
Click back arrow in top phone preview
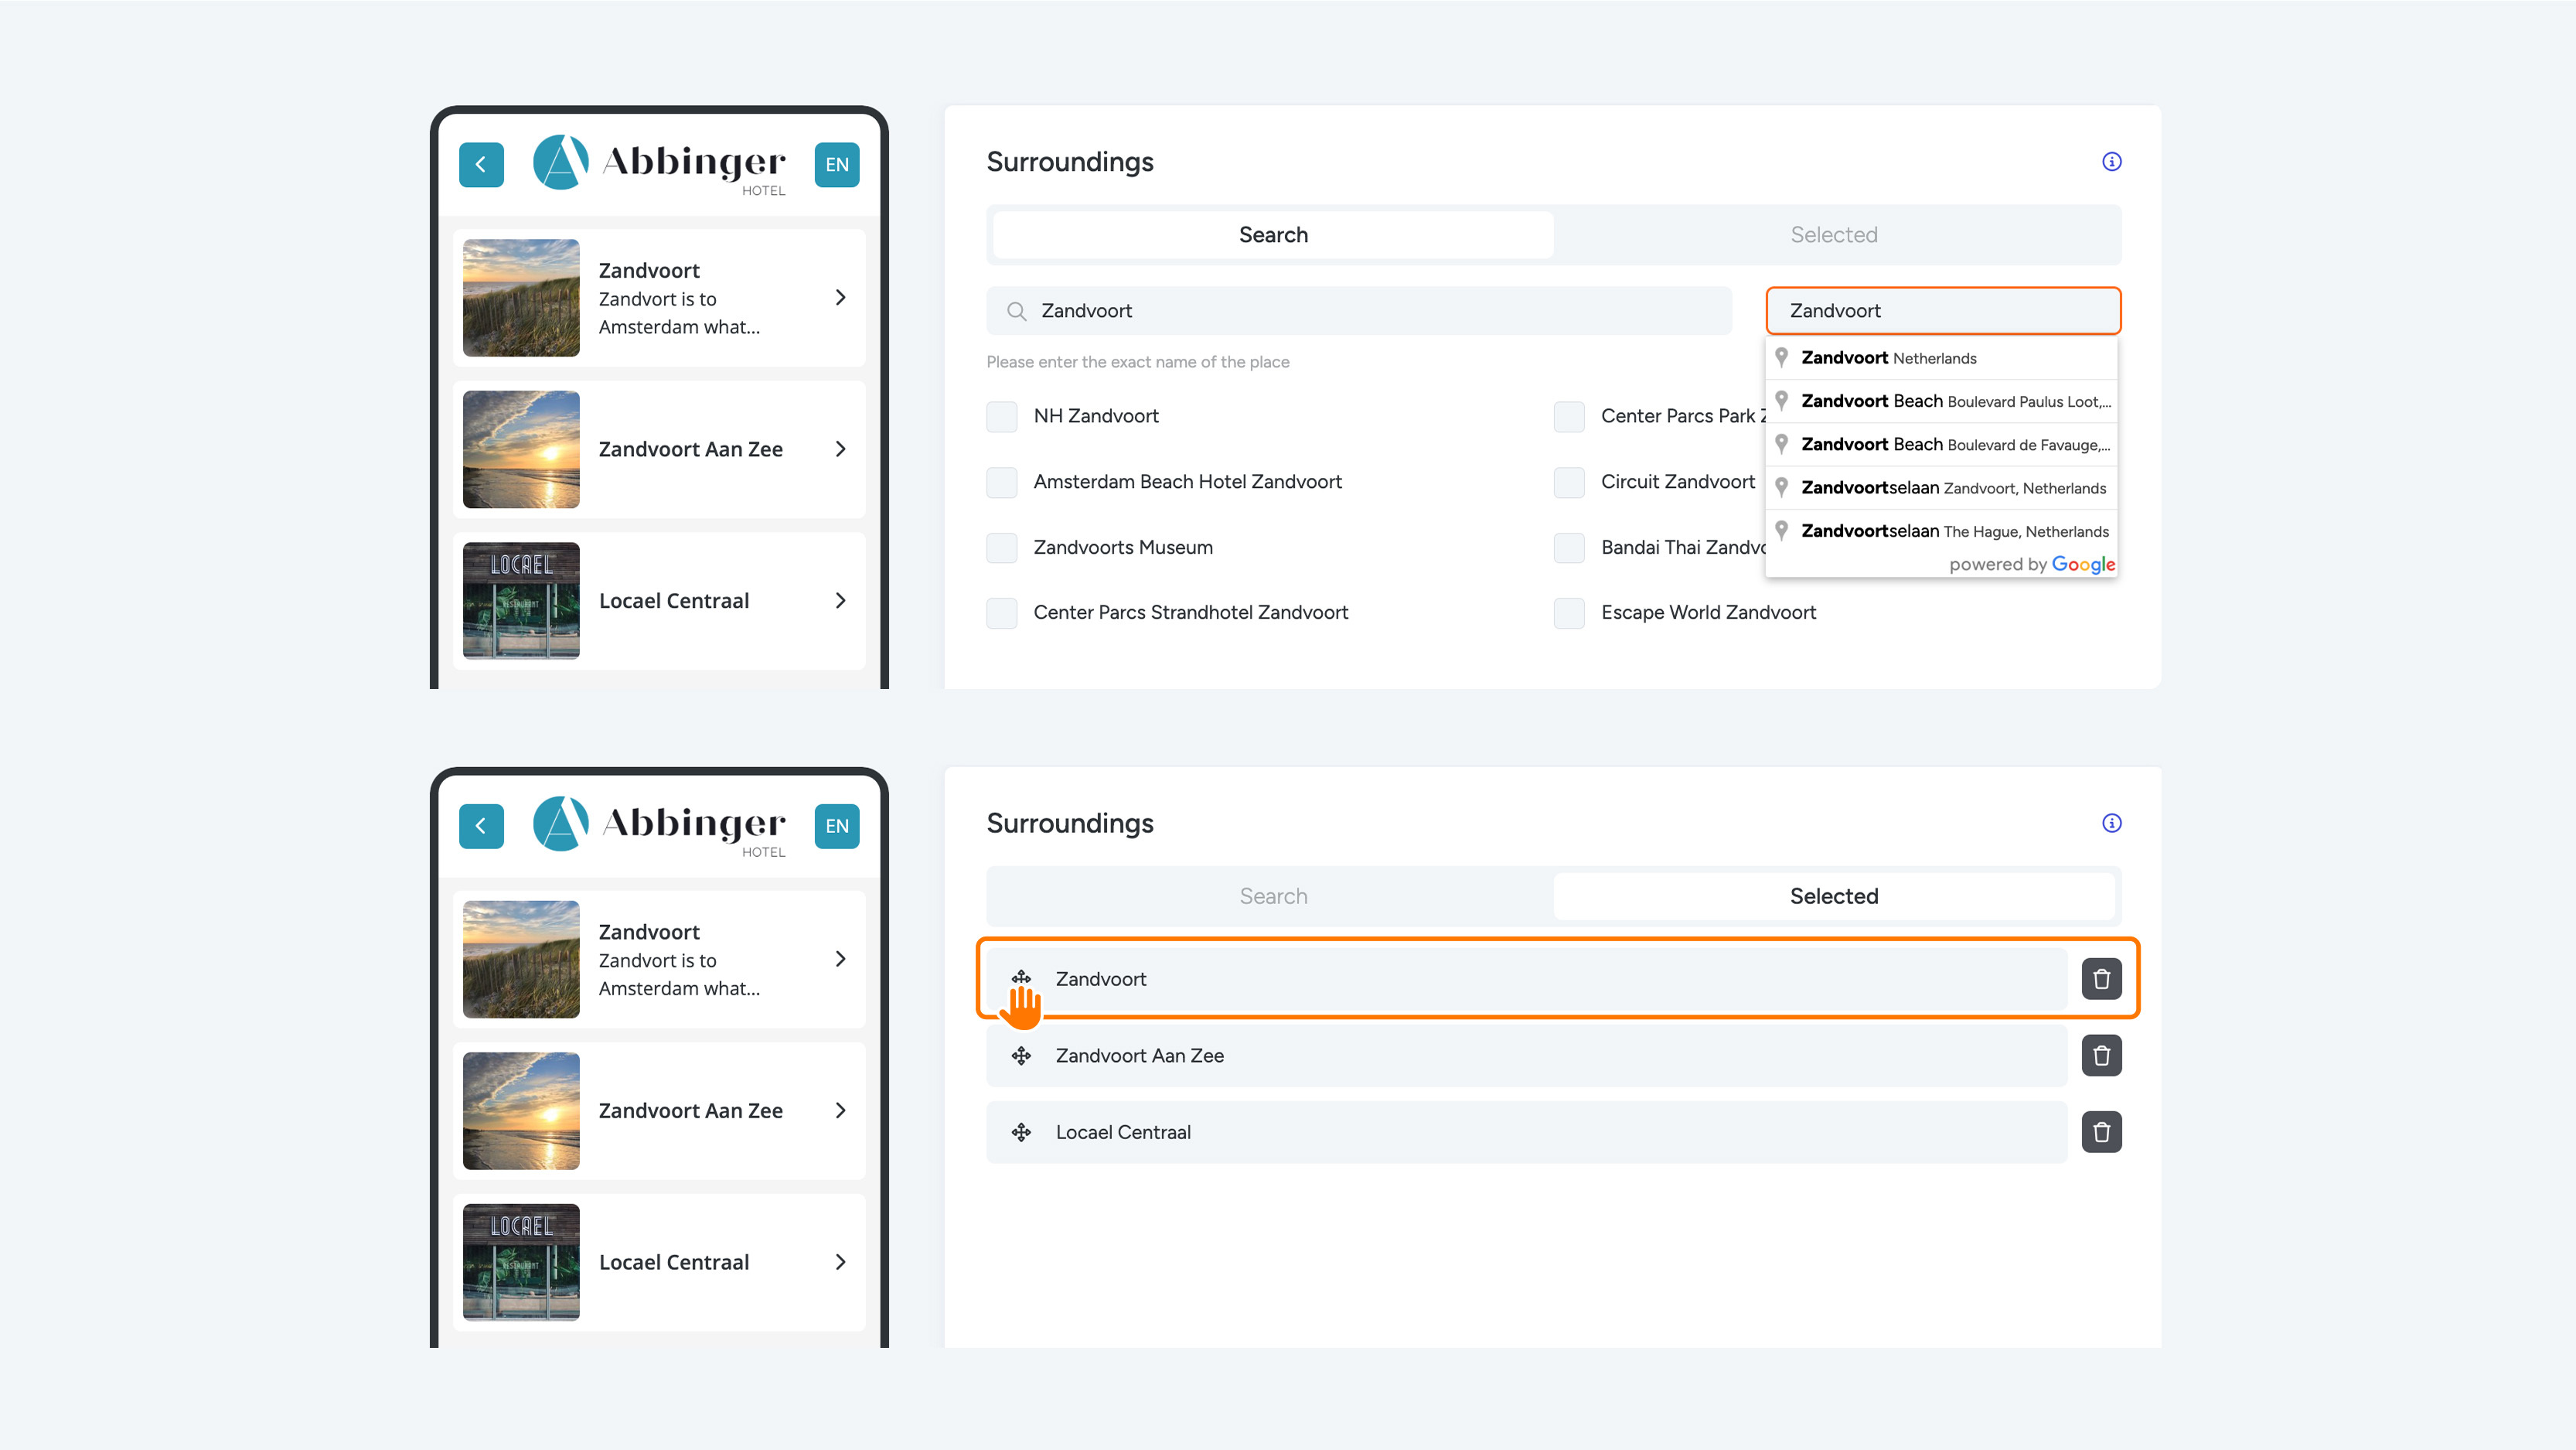point(481,164)
